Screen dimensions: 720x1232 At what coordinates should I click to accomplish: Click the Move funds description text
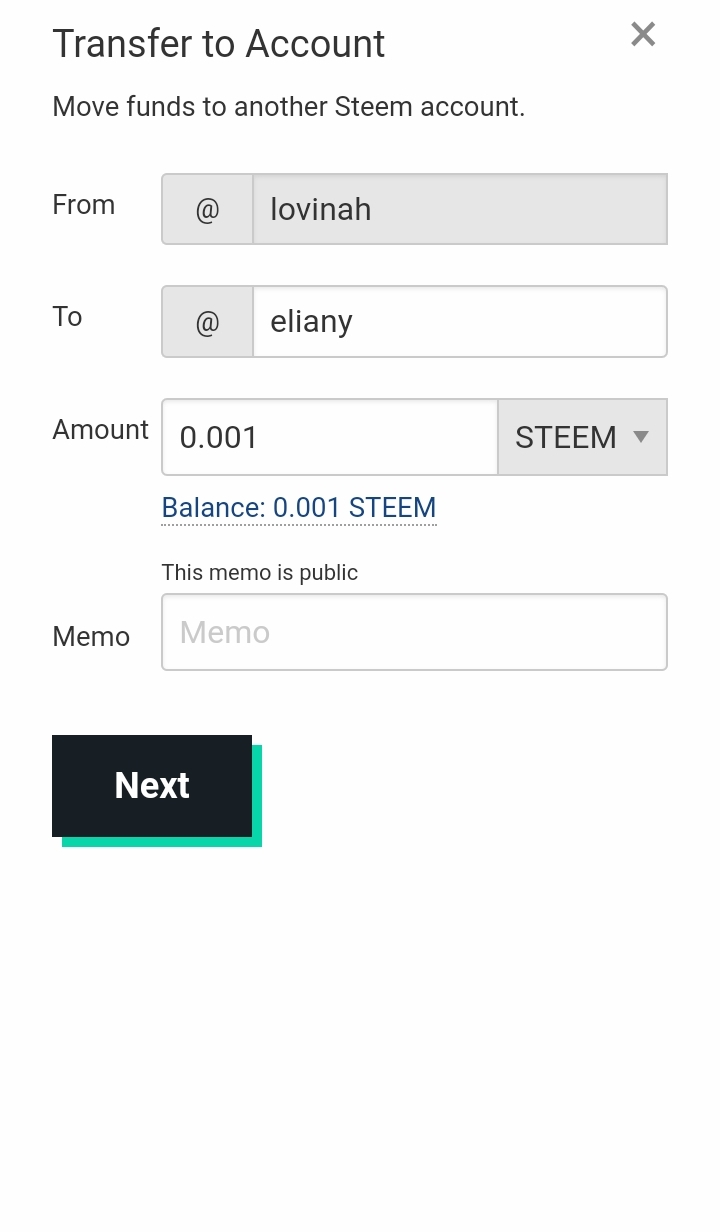click(x=288, y=107)
